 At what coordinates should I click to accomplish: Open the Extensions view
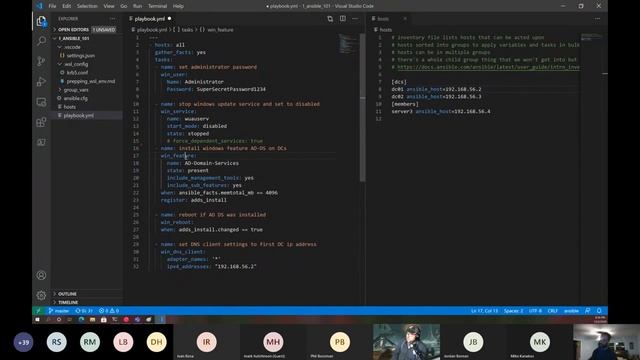[x=41, y=122]
